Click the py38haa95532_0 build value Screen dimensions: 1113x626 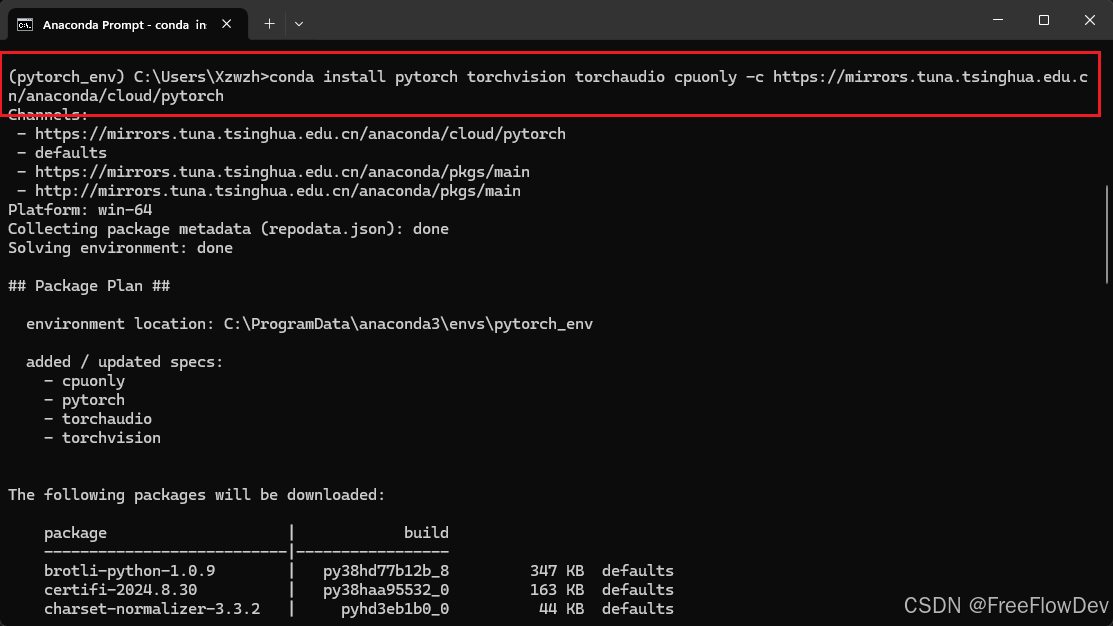pyautogui.click(x=386, y=590)
